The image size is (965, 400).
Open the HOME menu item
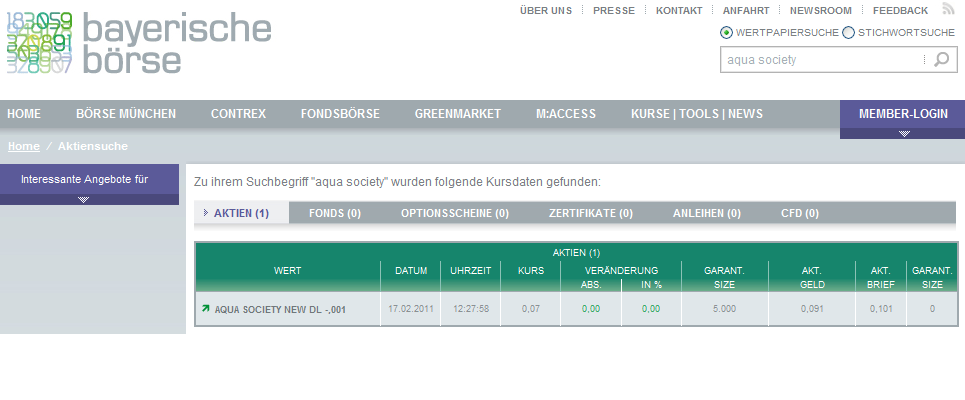tap(24, 114)
